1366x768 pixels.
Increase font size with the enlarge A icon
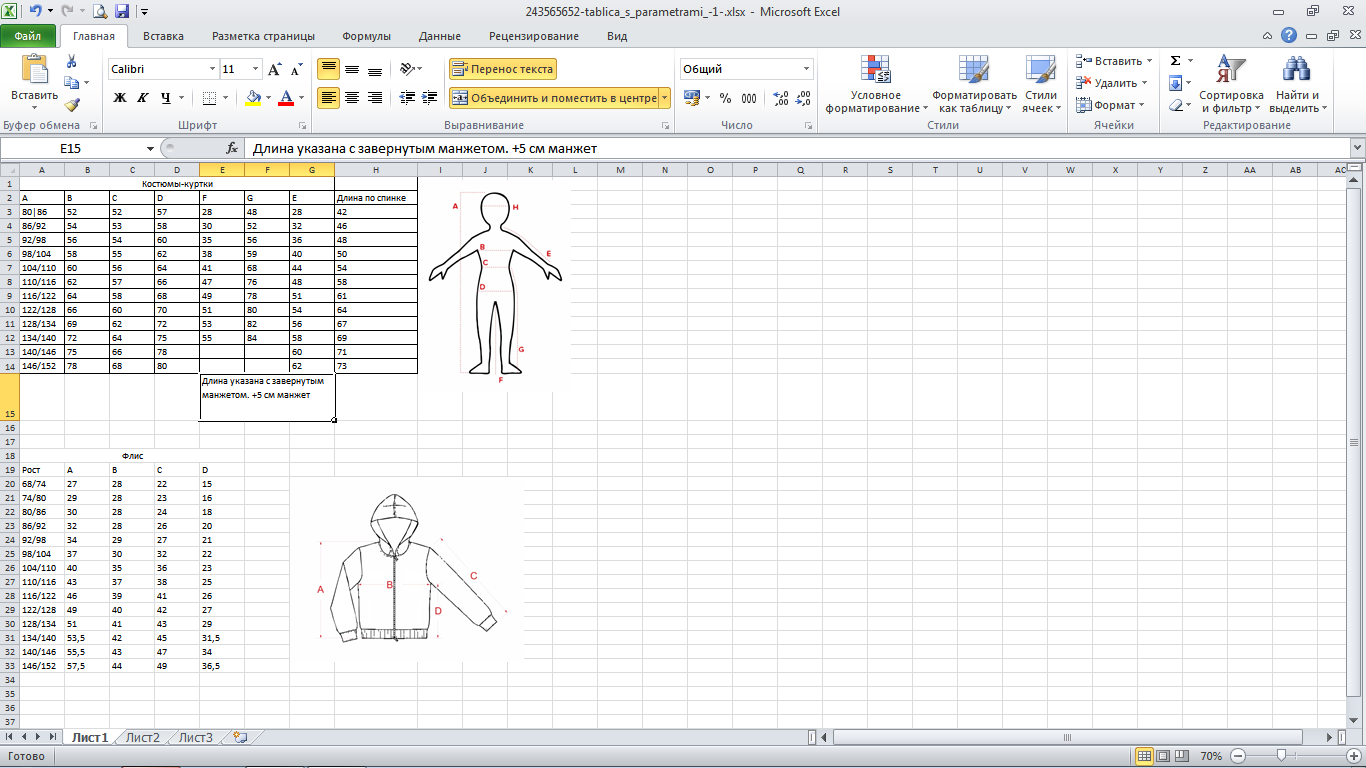pyautogui.click(x=275, y=69)
